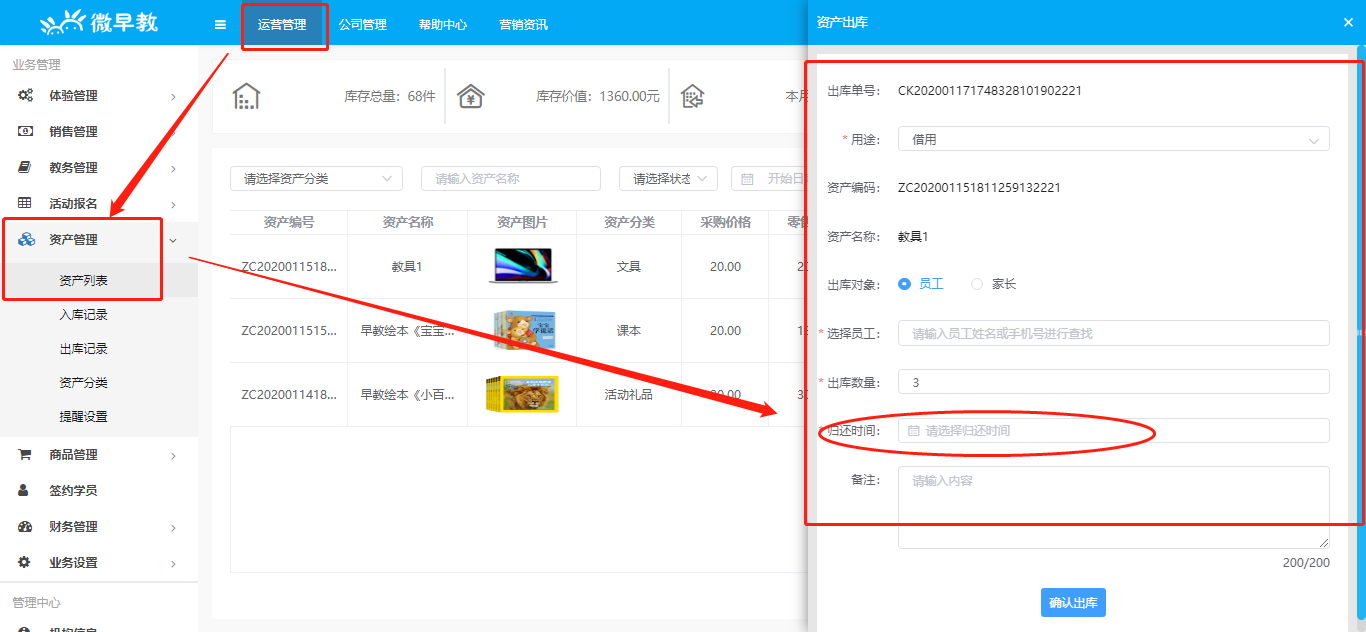Click the 确认出库 button

coord(1073,603)
